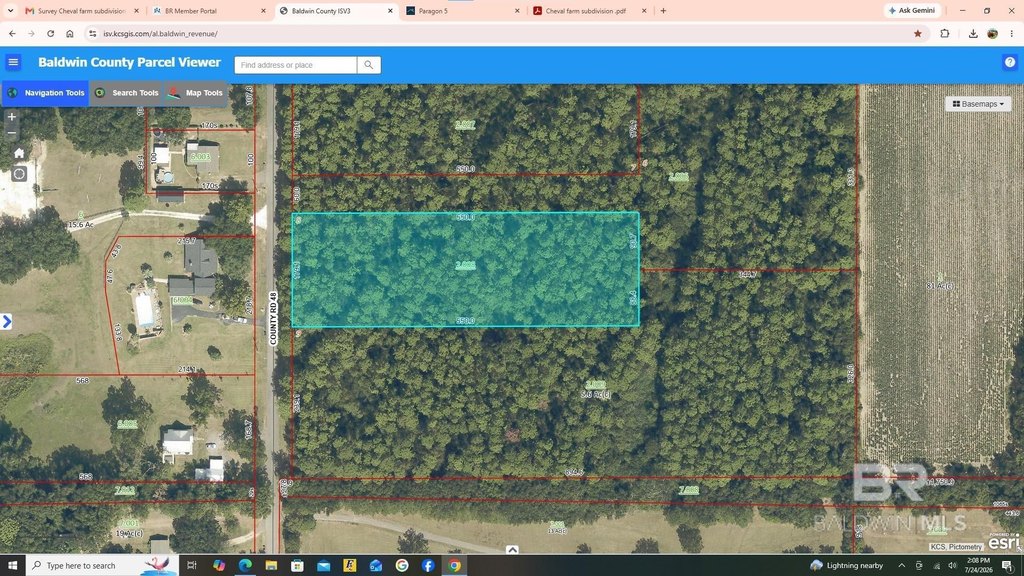
Task: Open the help question mark icon
Action: point(1010,63)
